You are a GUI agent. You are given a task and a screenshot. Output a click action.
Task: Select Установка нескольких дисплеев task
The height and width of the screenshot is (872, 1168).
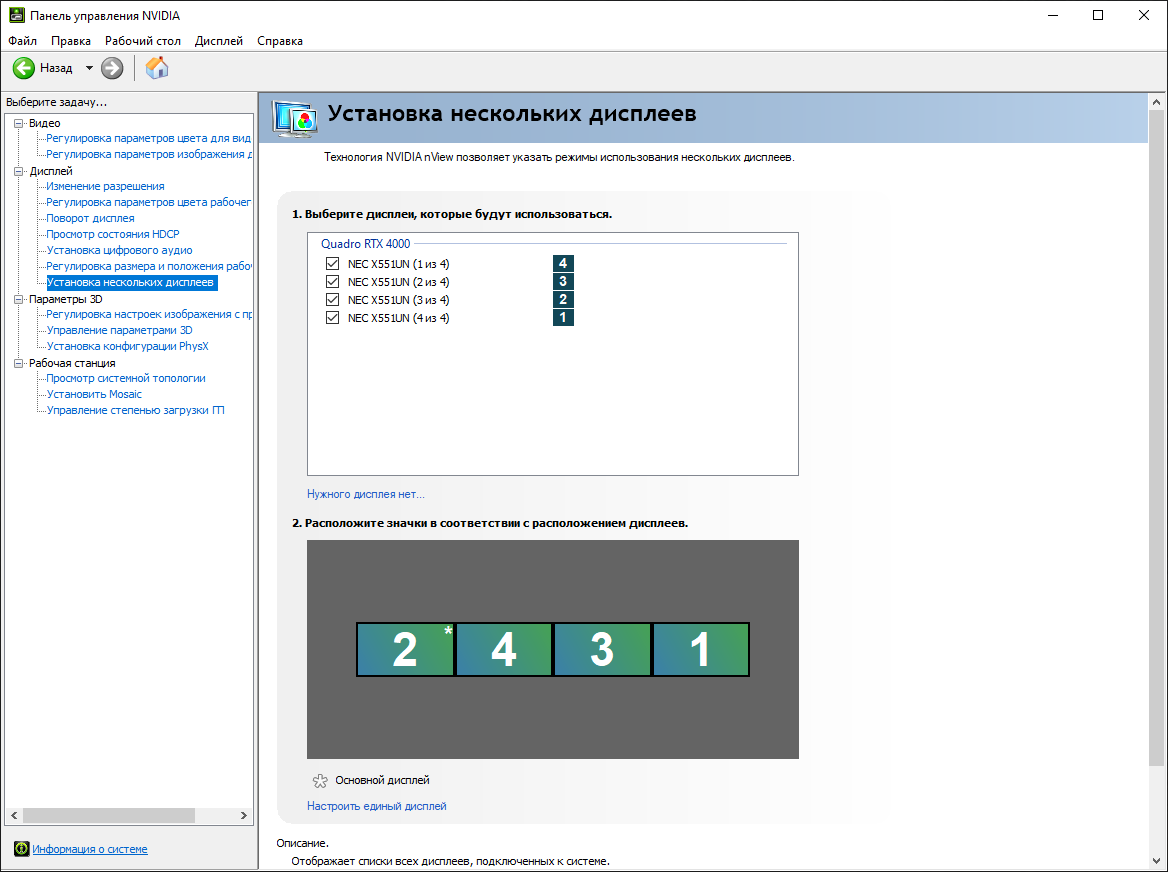point(130,282)
